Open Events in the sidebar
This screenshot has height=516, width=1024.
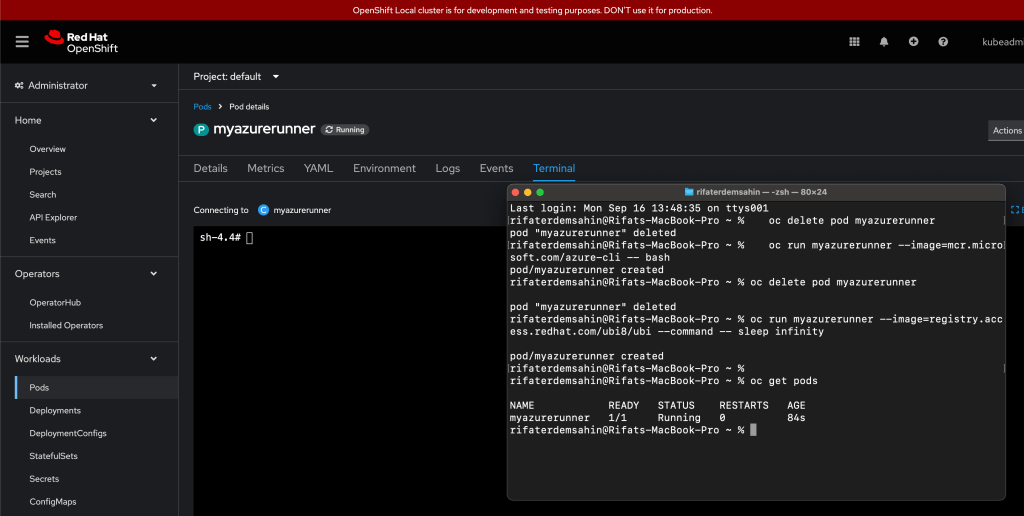[x=42, y=240]
